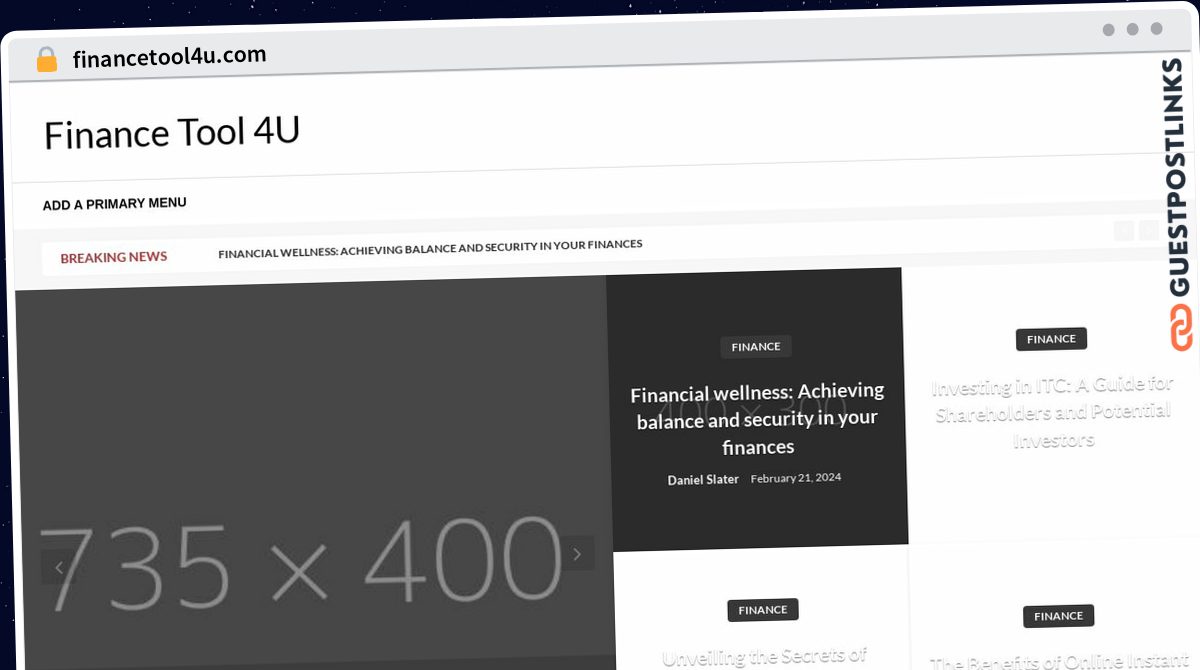Click the padlock icon beside the URL
1200x670 pixels.
tap(47, 59)
